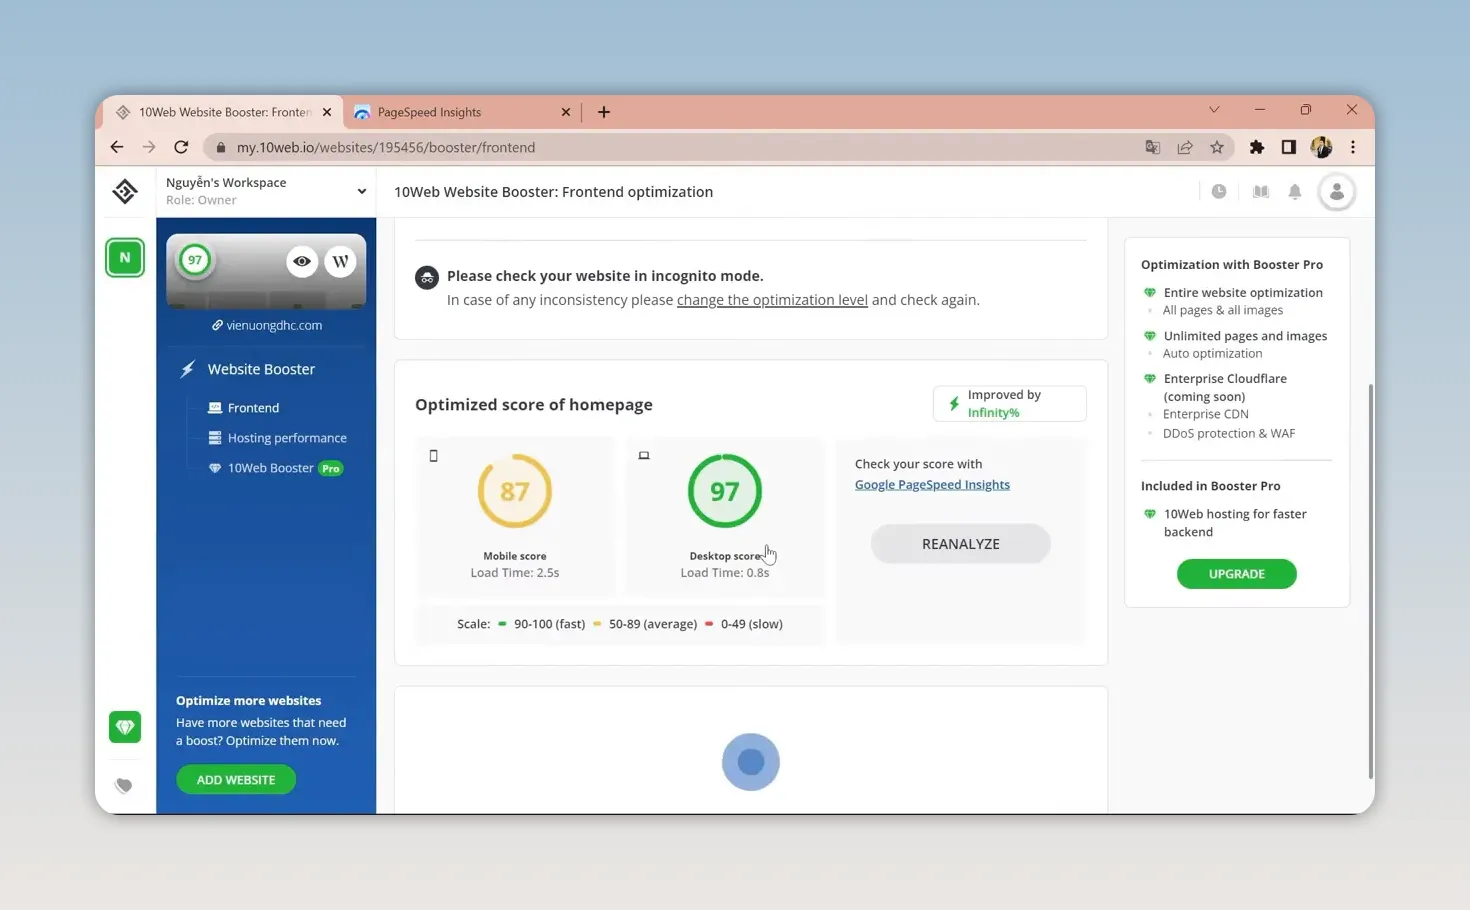Click the 'Load Time: 0.8s' text

coord(725,573)
